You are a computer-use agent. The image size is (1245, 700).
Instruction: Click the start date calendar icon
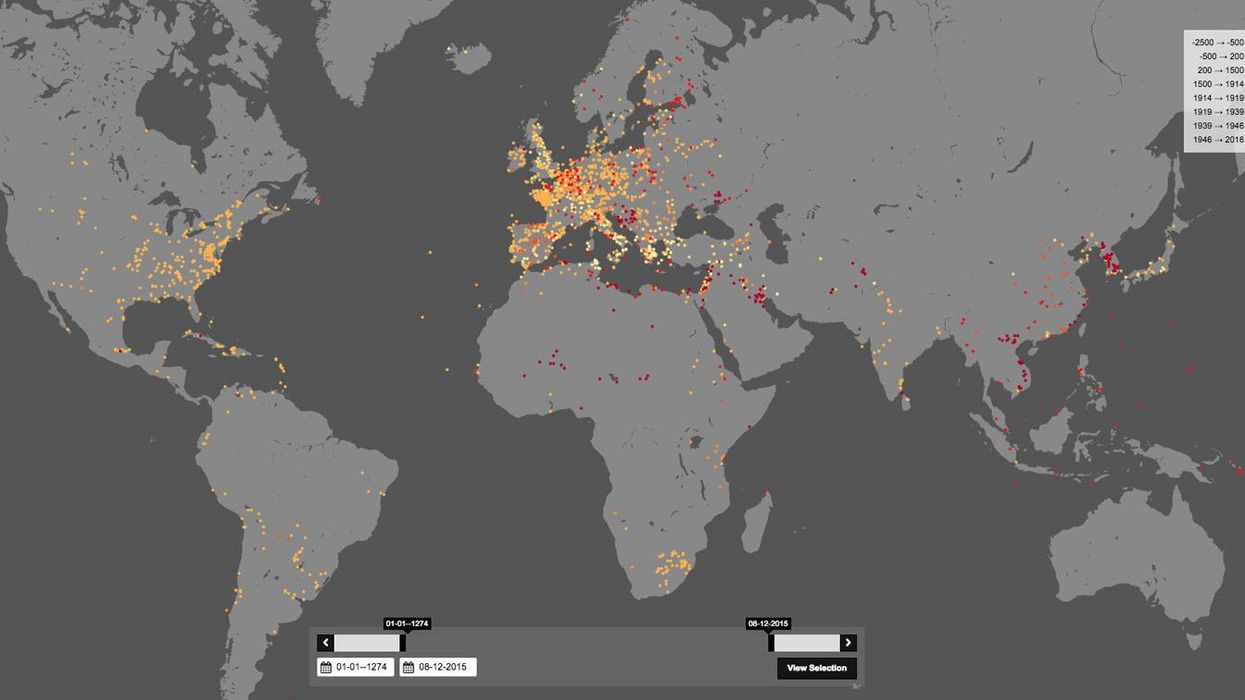(326, 666)
